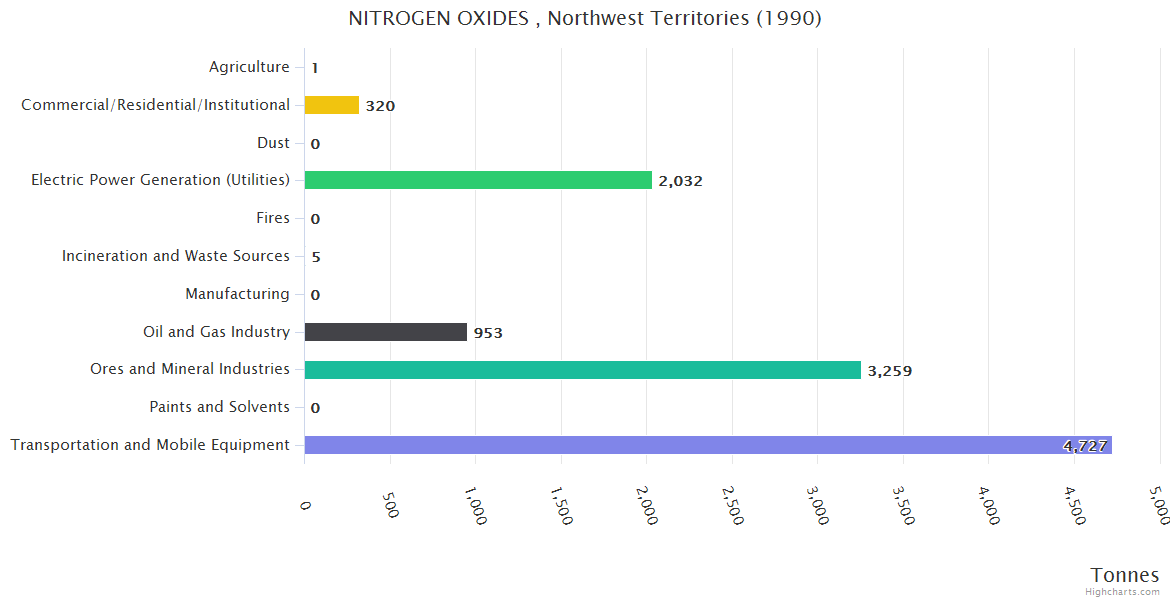The width and height of the screenshot is (1170, 600).
Task: Click the 320 data label
Action: click(x=380, y=106)
